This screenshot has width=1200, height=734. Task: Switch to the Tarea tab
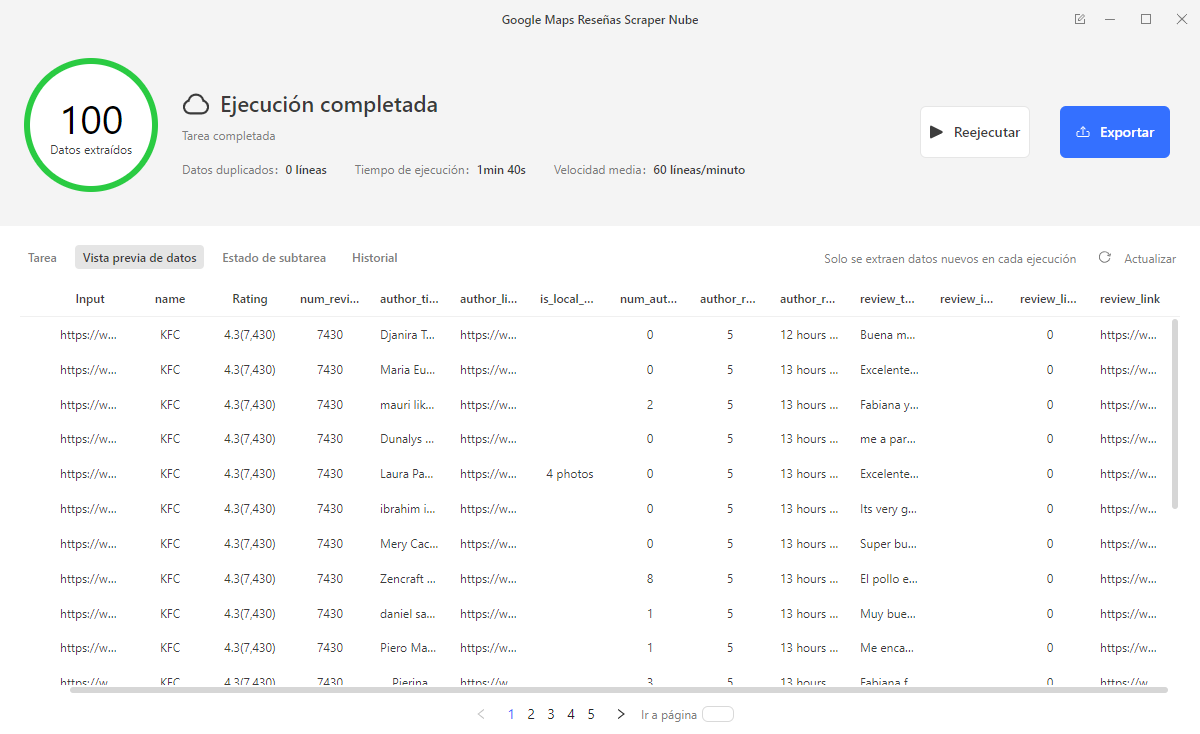pyautogui.click(x=42, y=257)
